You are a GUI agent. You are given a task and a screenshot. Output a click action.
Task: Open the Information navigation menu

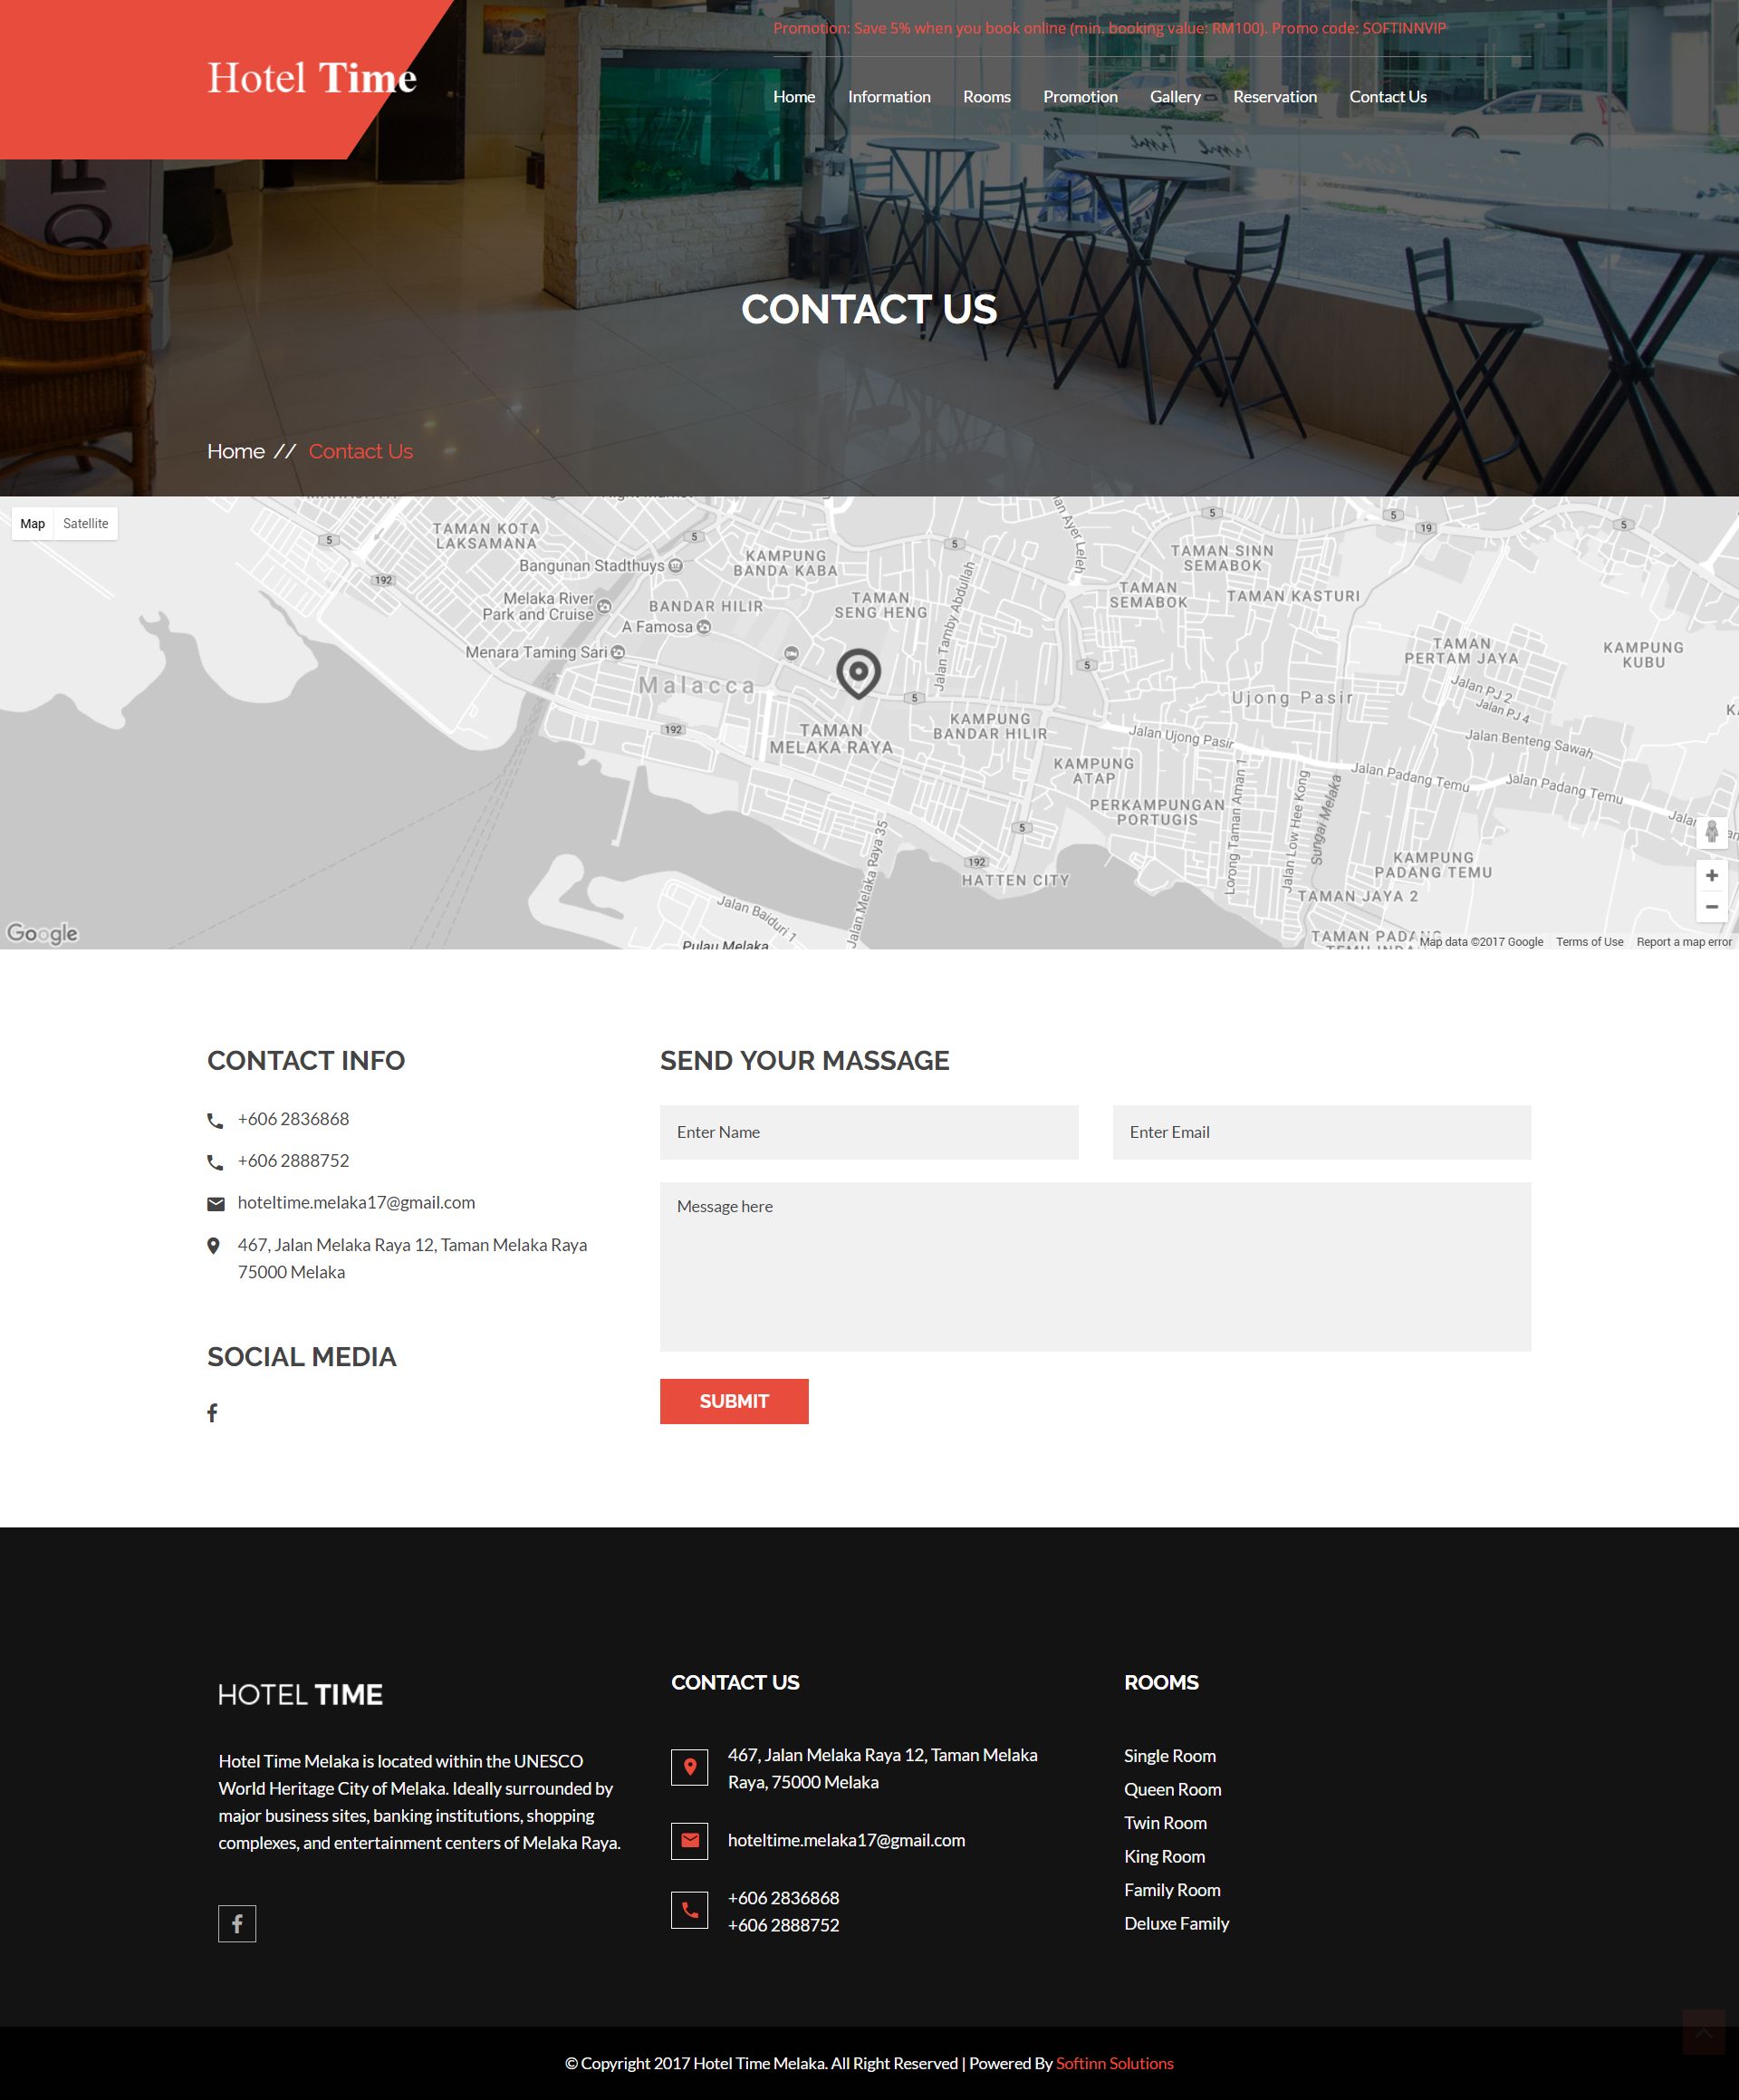click(x=888, y=97)
